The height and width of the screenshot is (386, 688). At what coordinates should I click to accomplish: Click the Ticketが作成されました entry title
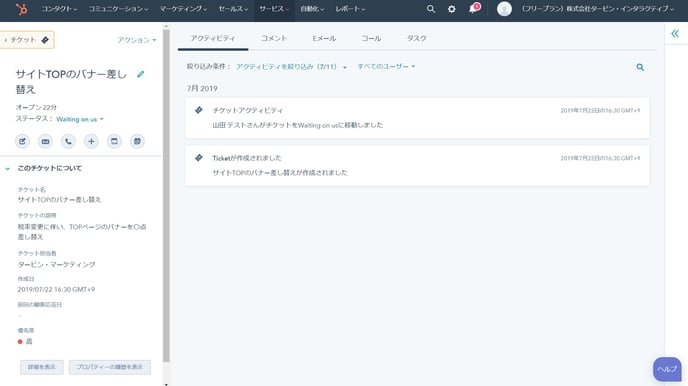click(247, 158)
